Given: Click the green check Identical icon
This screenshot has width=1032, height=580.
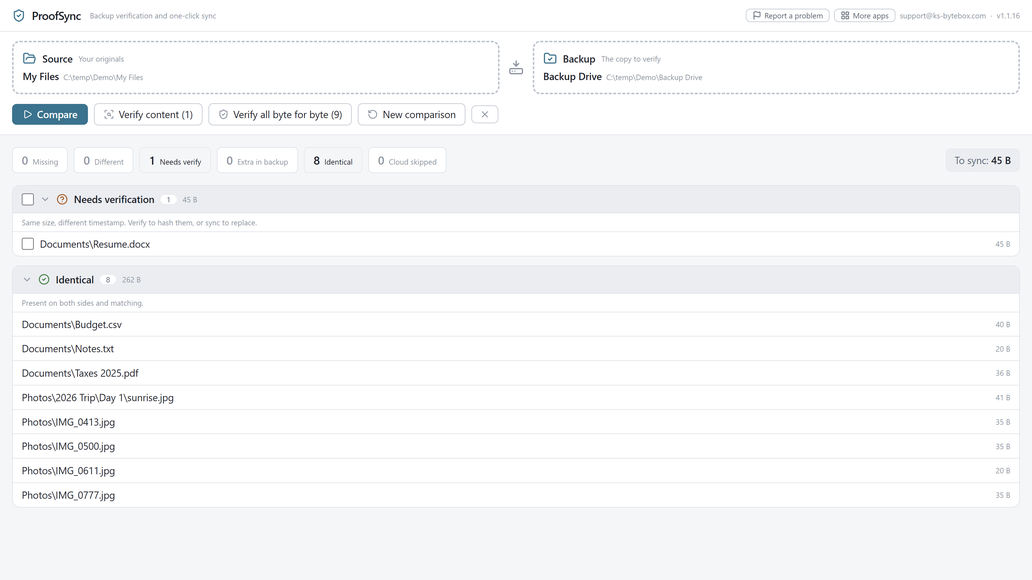Looking at the screenshot, I should [44, 280].
